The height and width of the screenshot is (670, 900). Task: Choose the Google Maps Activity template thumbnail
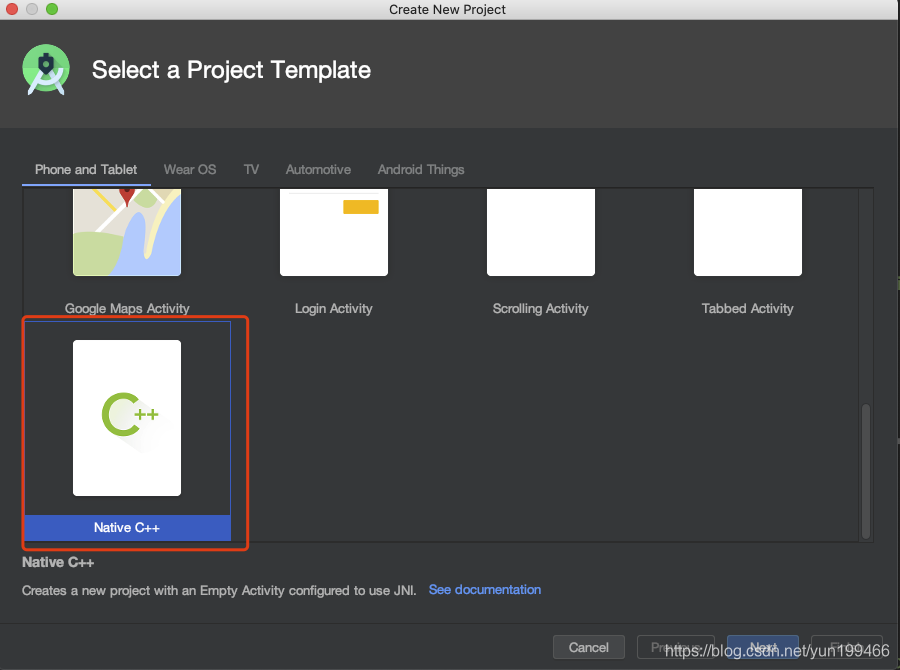click(x=127, y=232)
